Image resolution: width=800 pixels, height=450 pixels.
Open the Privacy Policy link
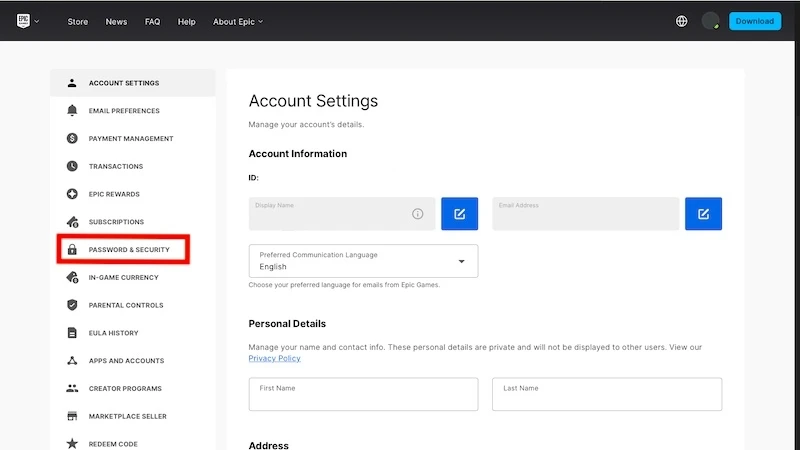[274, 358]
